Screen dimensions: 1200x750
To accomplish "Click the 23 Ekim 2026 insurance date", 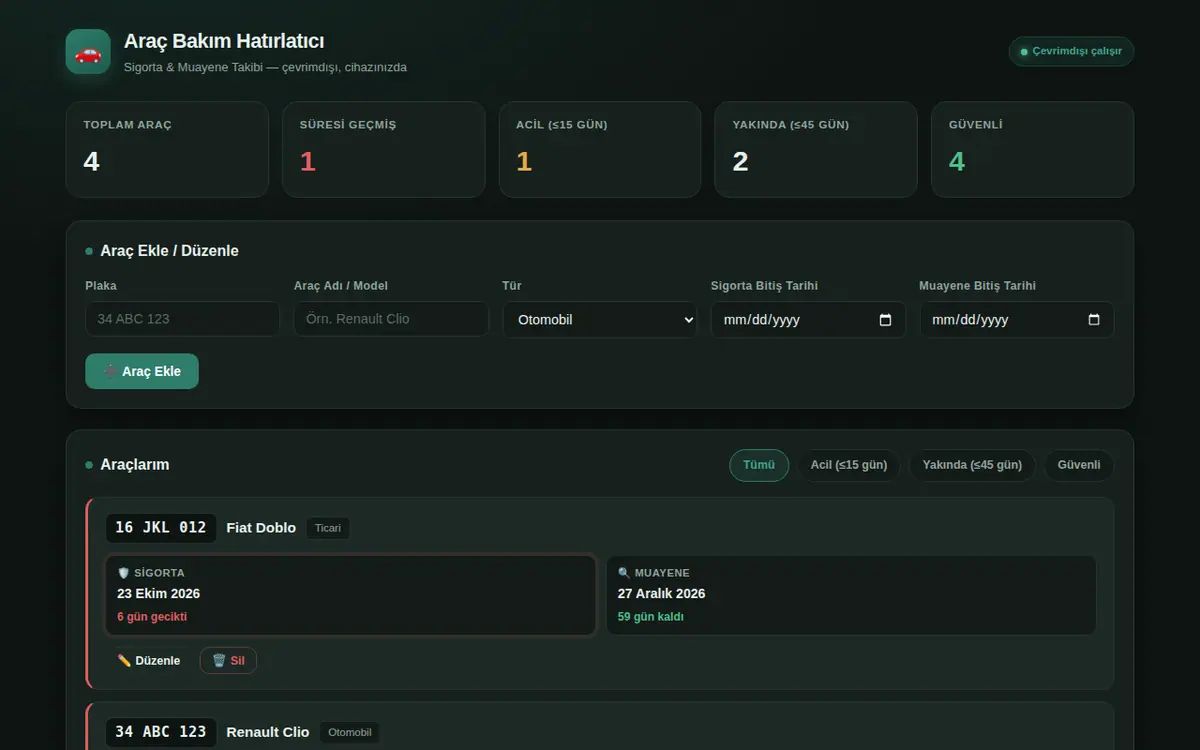I will [x=158, y=594].
